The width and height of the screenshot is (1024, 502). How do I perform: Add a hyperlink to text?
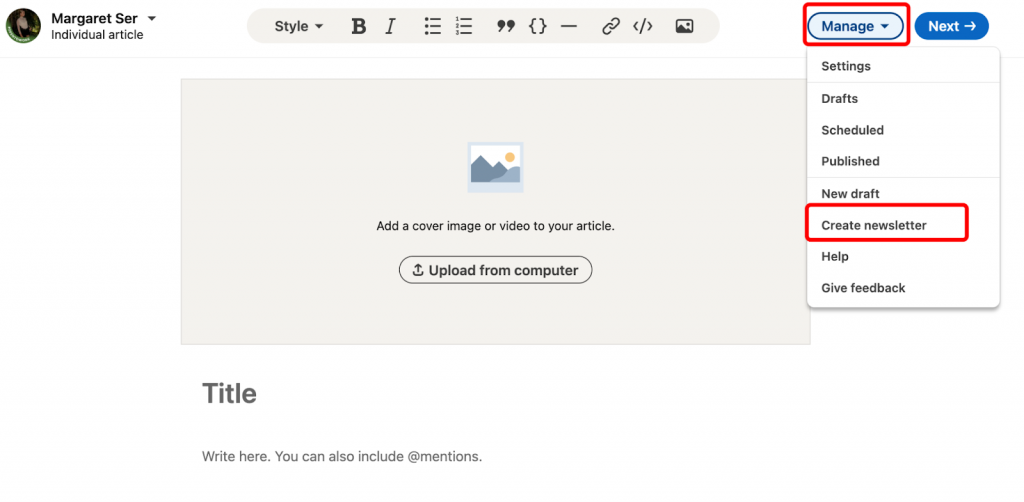coord(610,27)
